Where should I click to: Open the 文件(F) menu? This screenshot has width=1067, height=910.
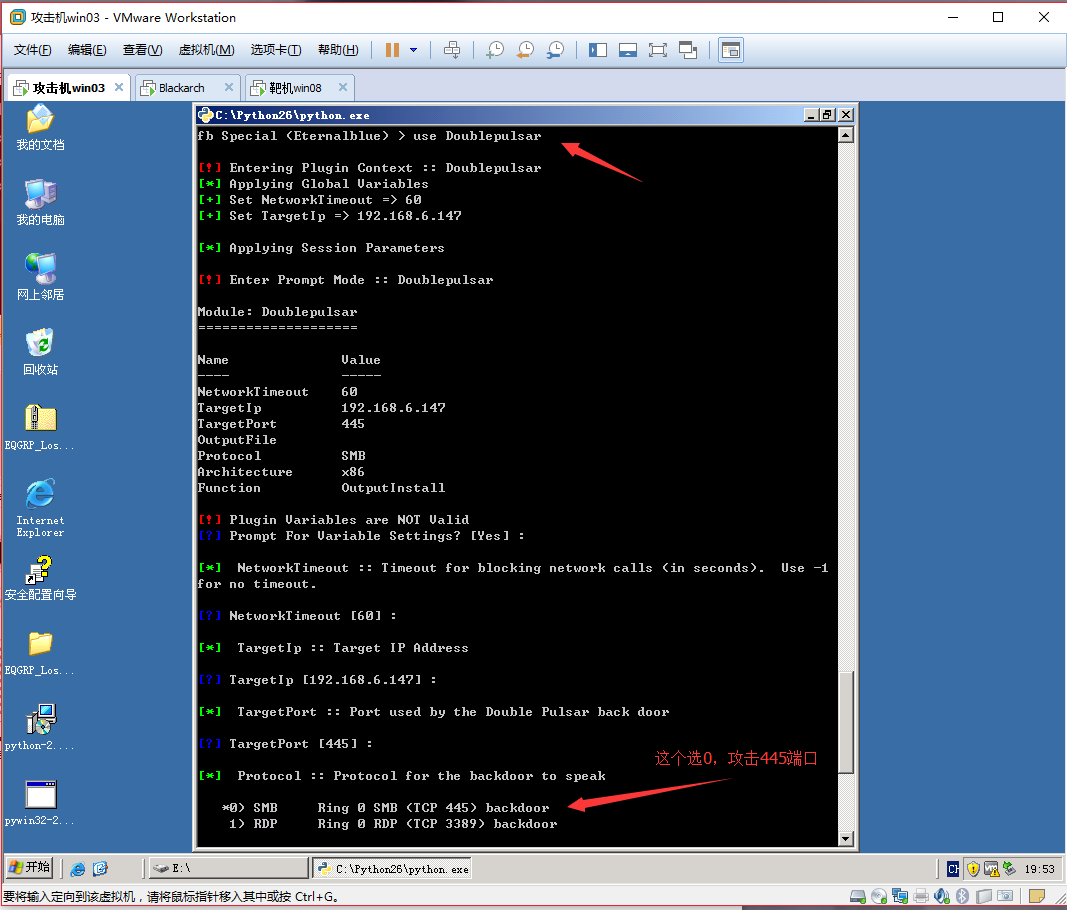click(32, 50)
